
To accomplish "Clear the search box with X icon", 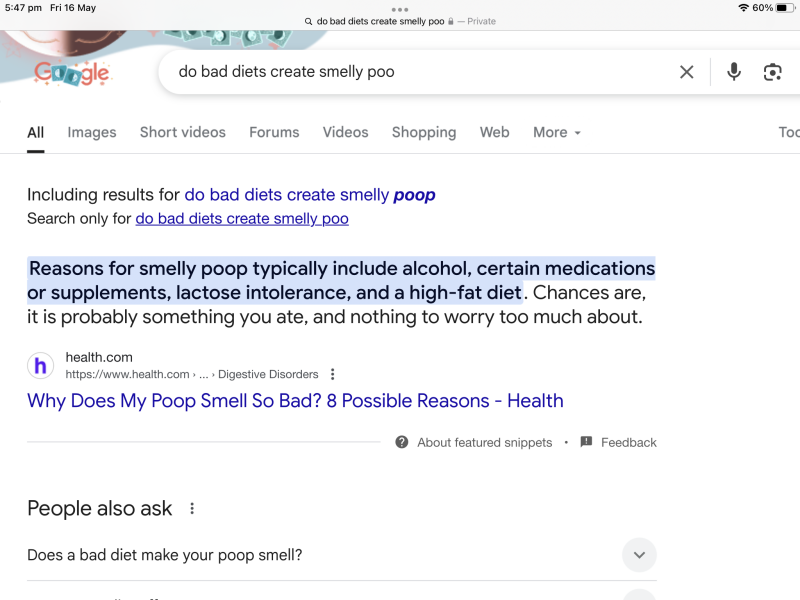I will pos(686,72).
